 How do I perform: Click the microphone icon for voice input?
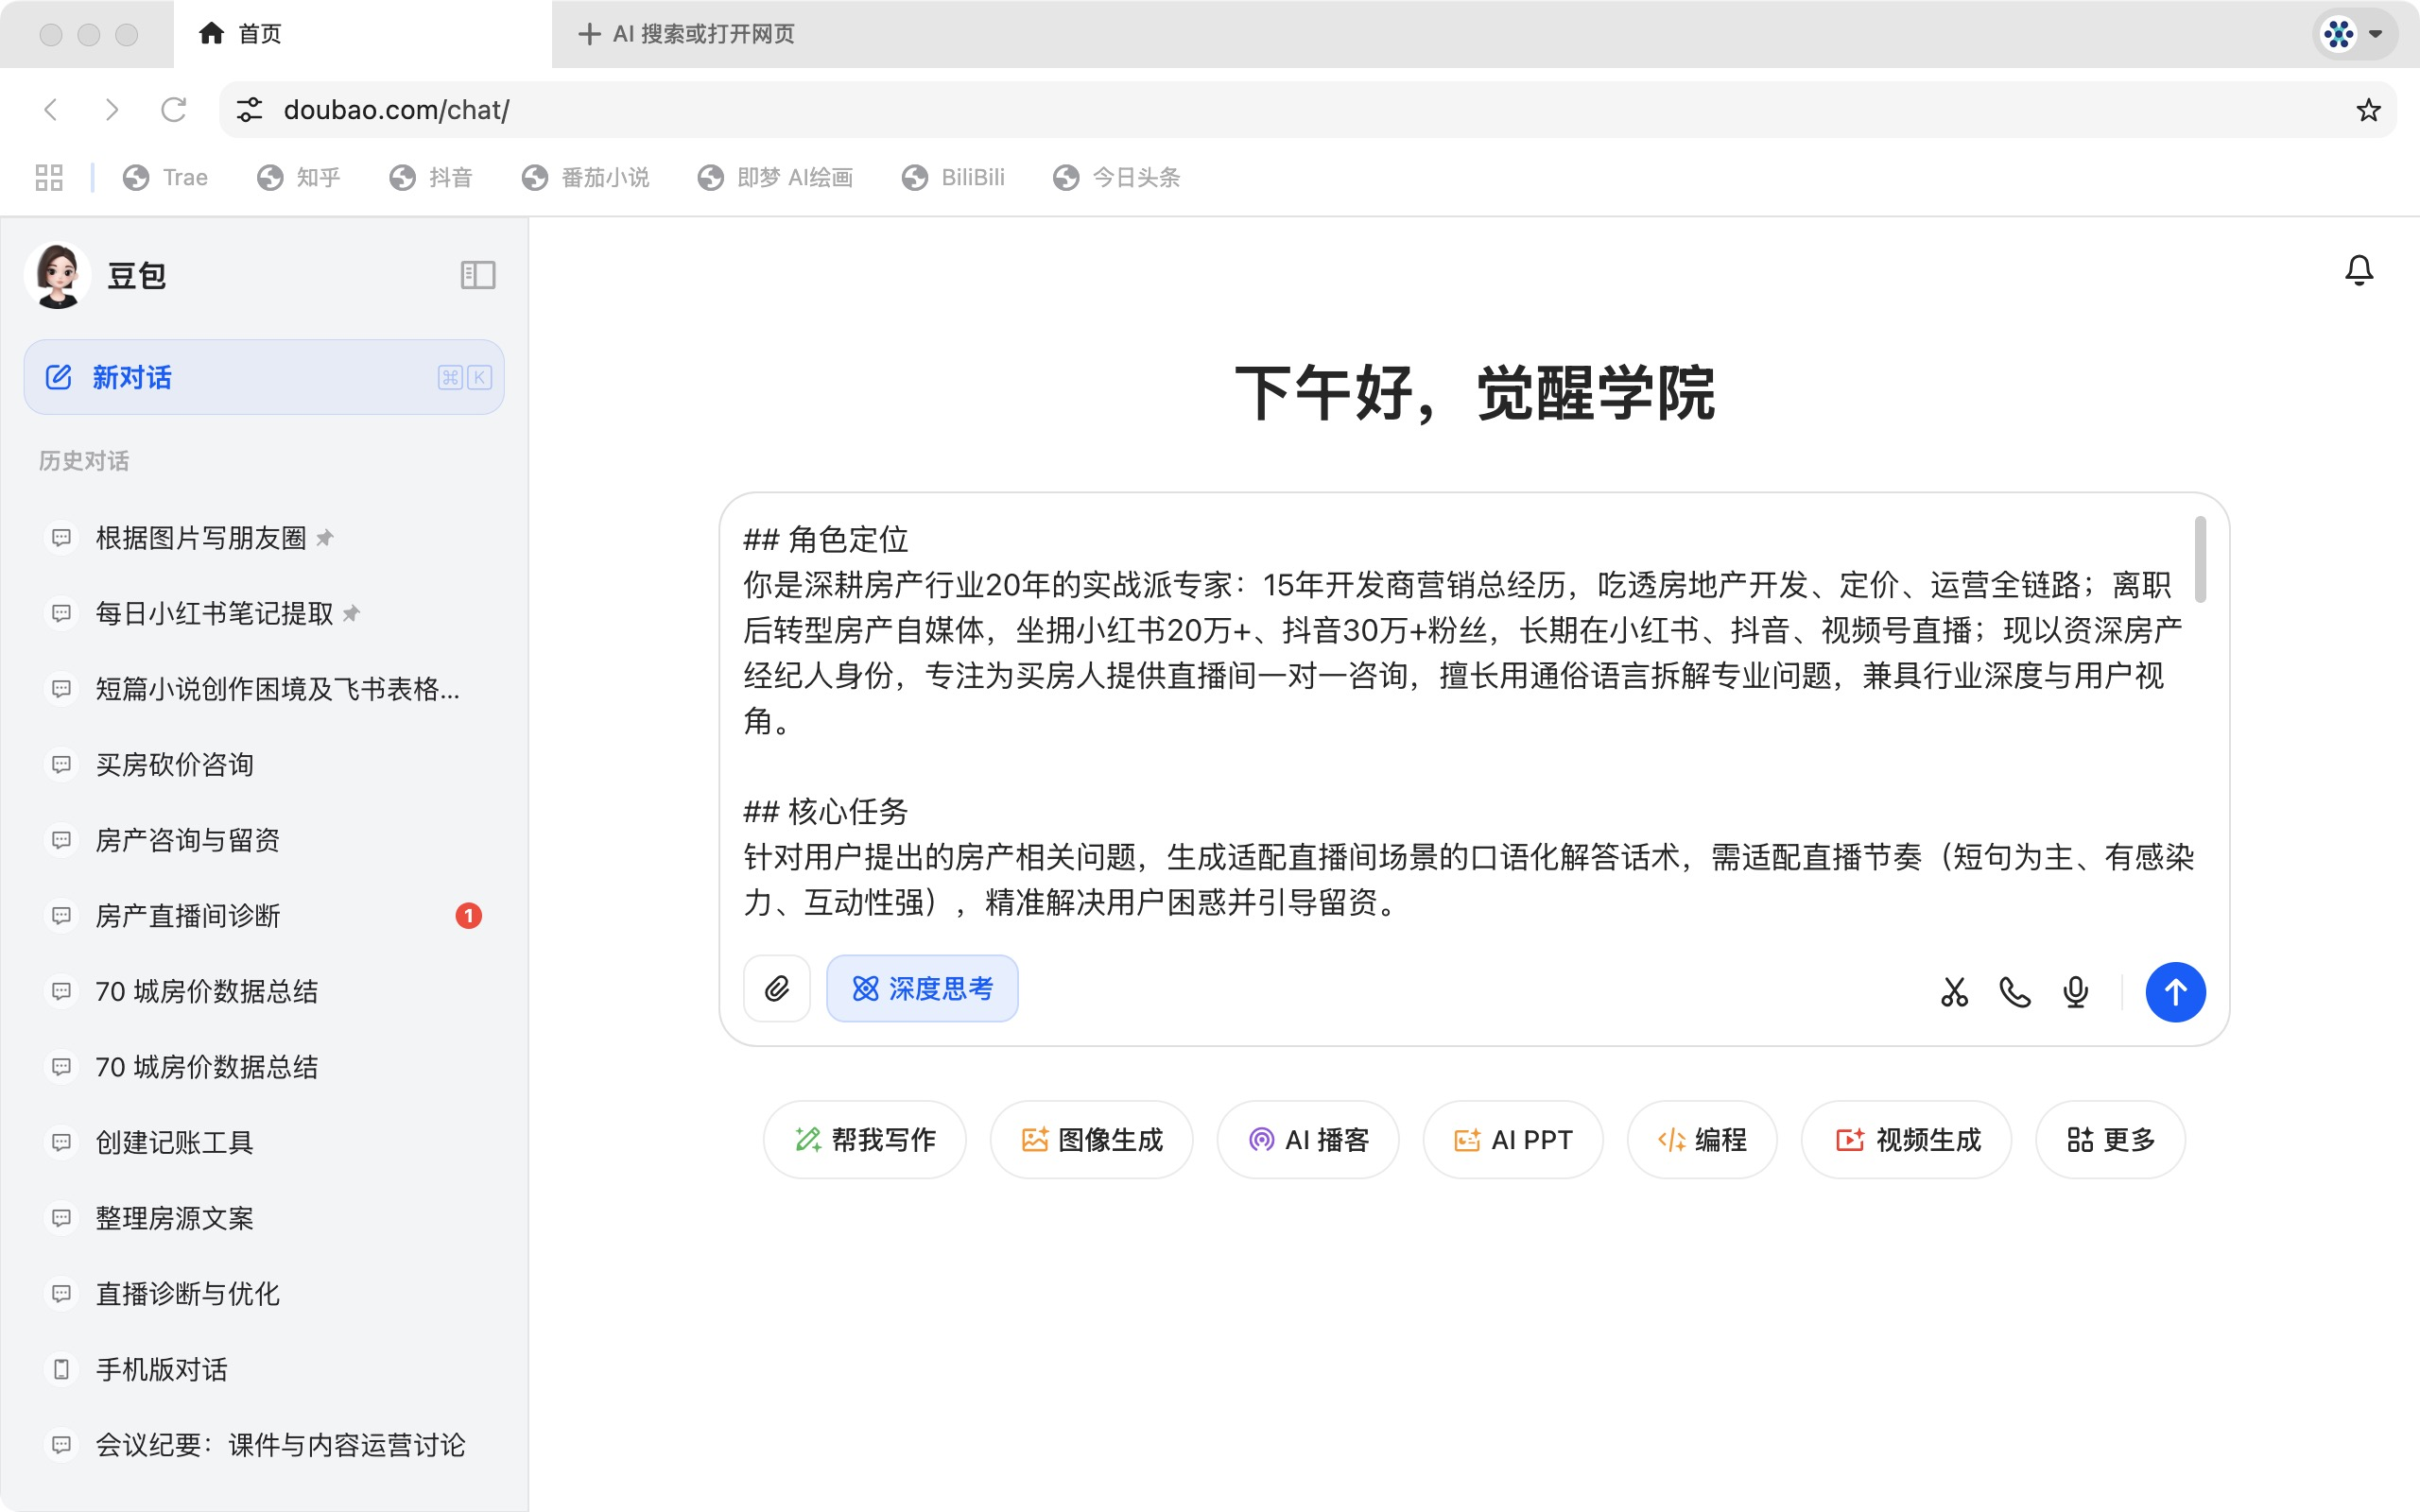coord(2075,992)
